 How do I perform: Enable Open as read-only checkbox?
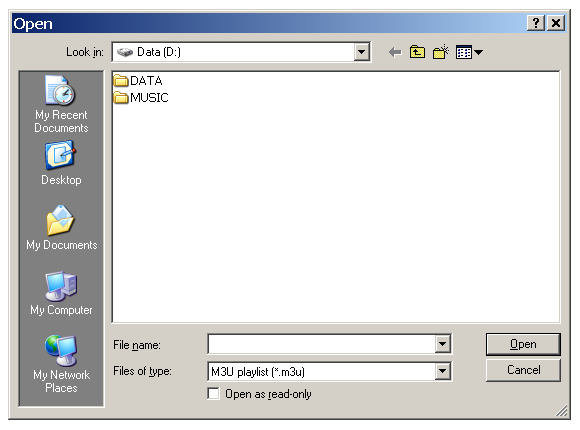point(213,393)
